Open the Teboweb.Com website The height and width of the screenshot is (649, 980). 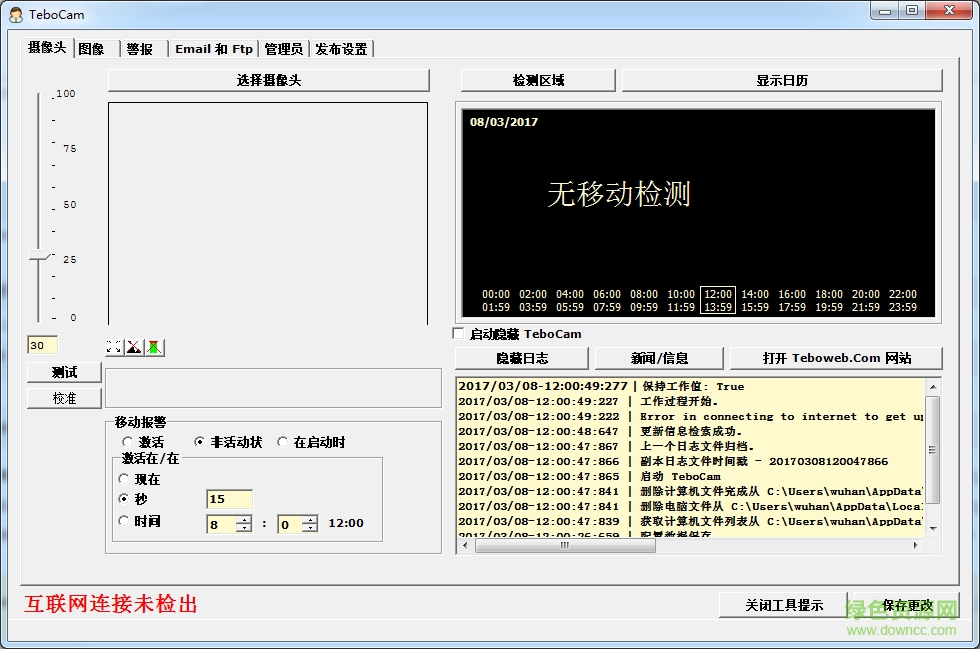point(838,358)
